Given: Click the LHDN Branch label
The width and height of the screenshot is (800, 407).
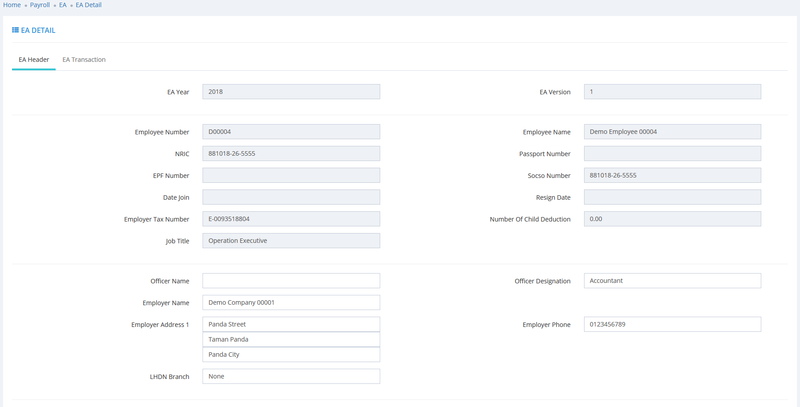Looking at the screenshot, I should pyautogui.click(x=169, y=377).
